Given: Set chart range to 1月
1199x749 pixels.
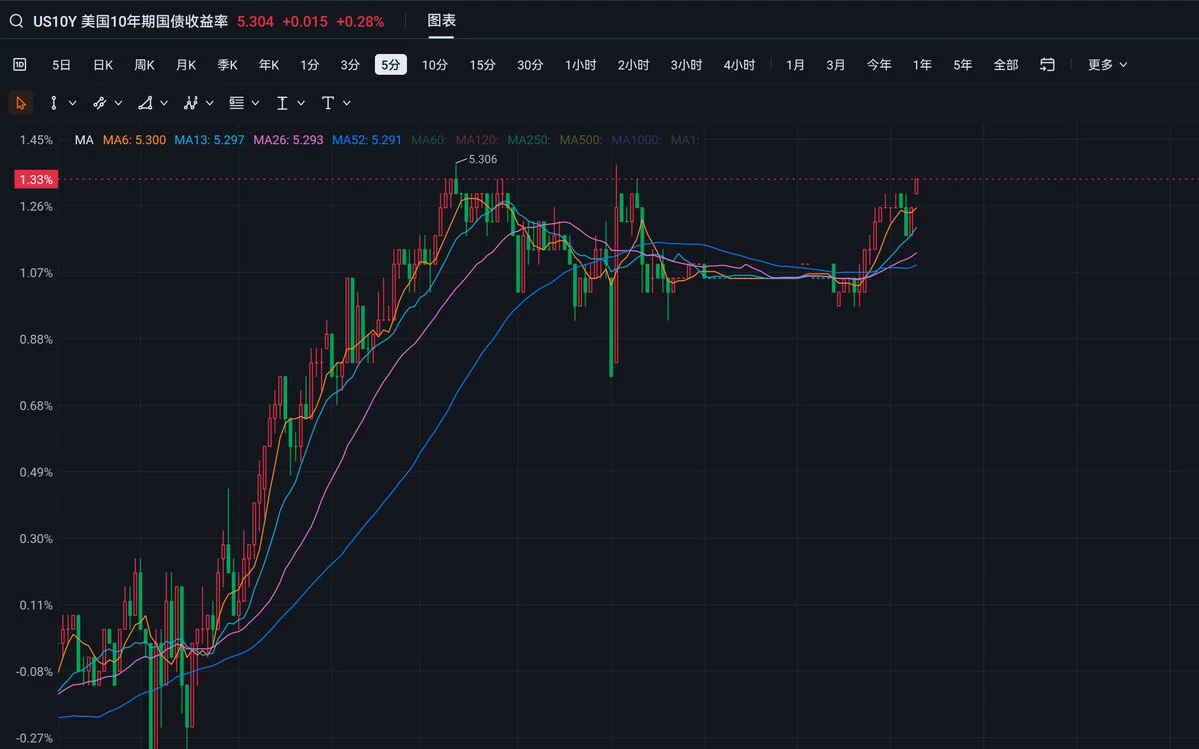Looking at the screenshot, I should click(795, 65).
